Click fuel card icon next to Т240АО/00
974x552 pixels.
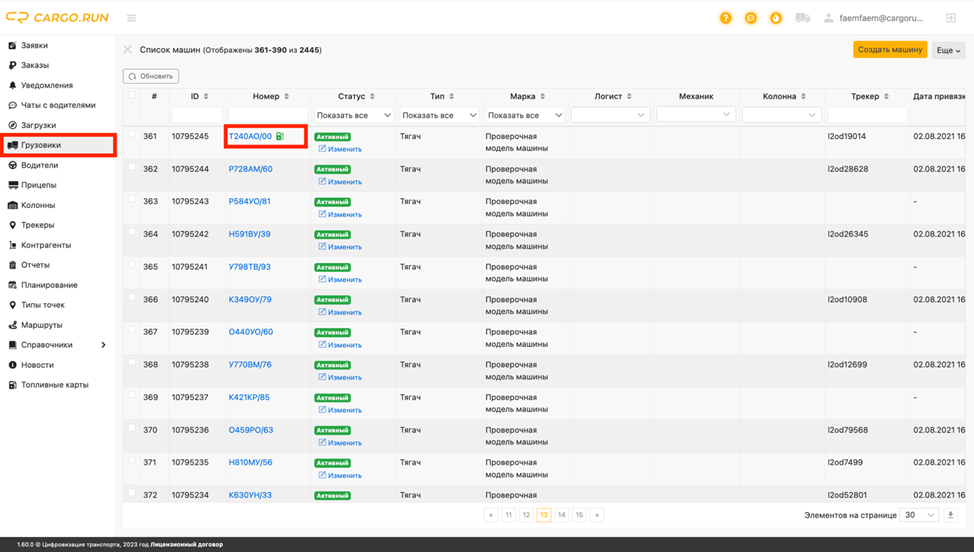pos(280,136)
